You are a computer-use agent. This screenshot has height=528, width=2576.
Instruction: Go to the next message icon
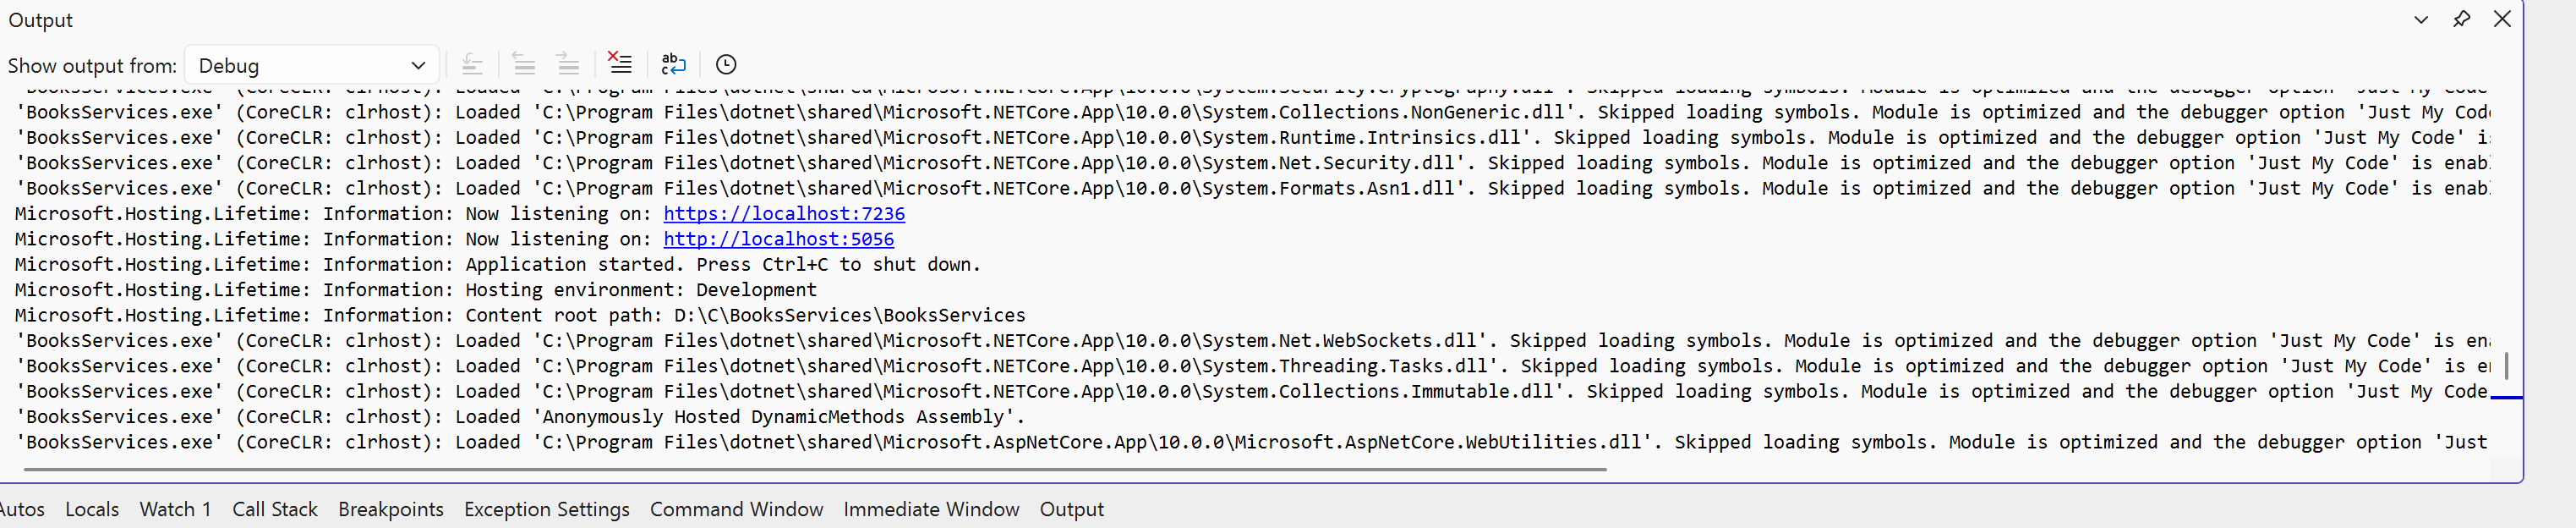[568, 64]
